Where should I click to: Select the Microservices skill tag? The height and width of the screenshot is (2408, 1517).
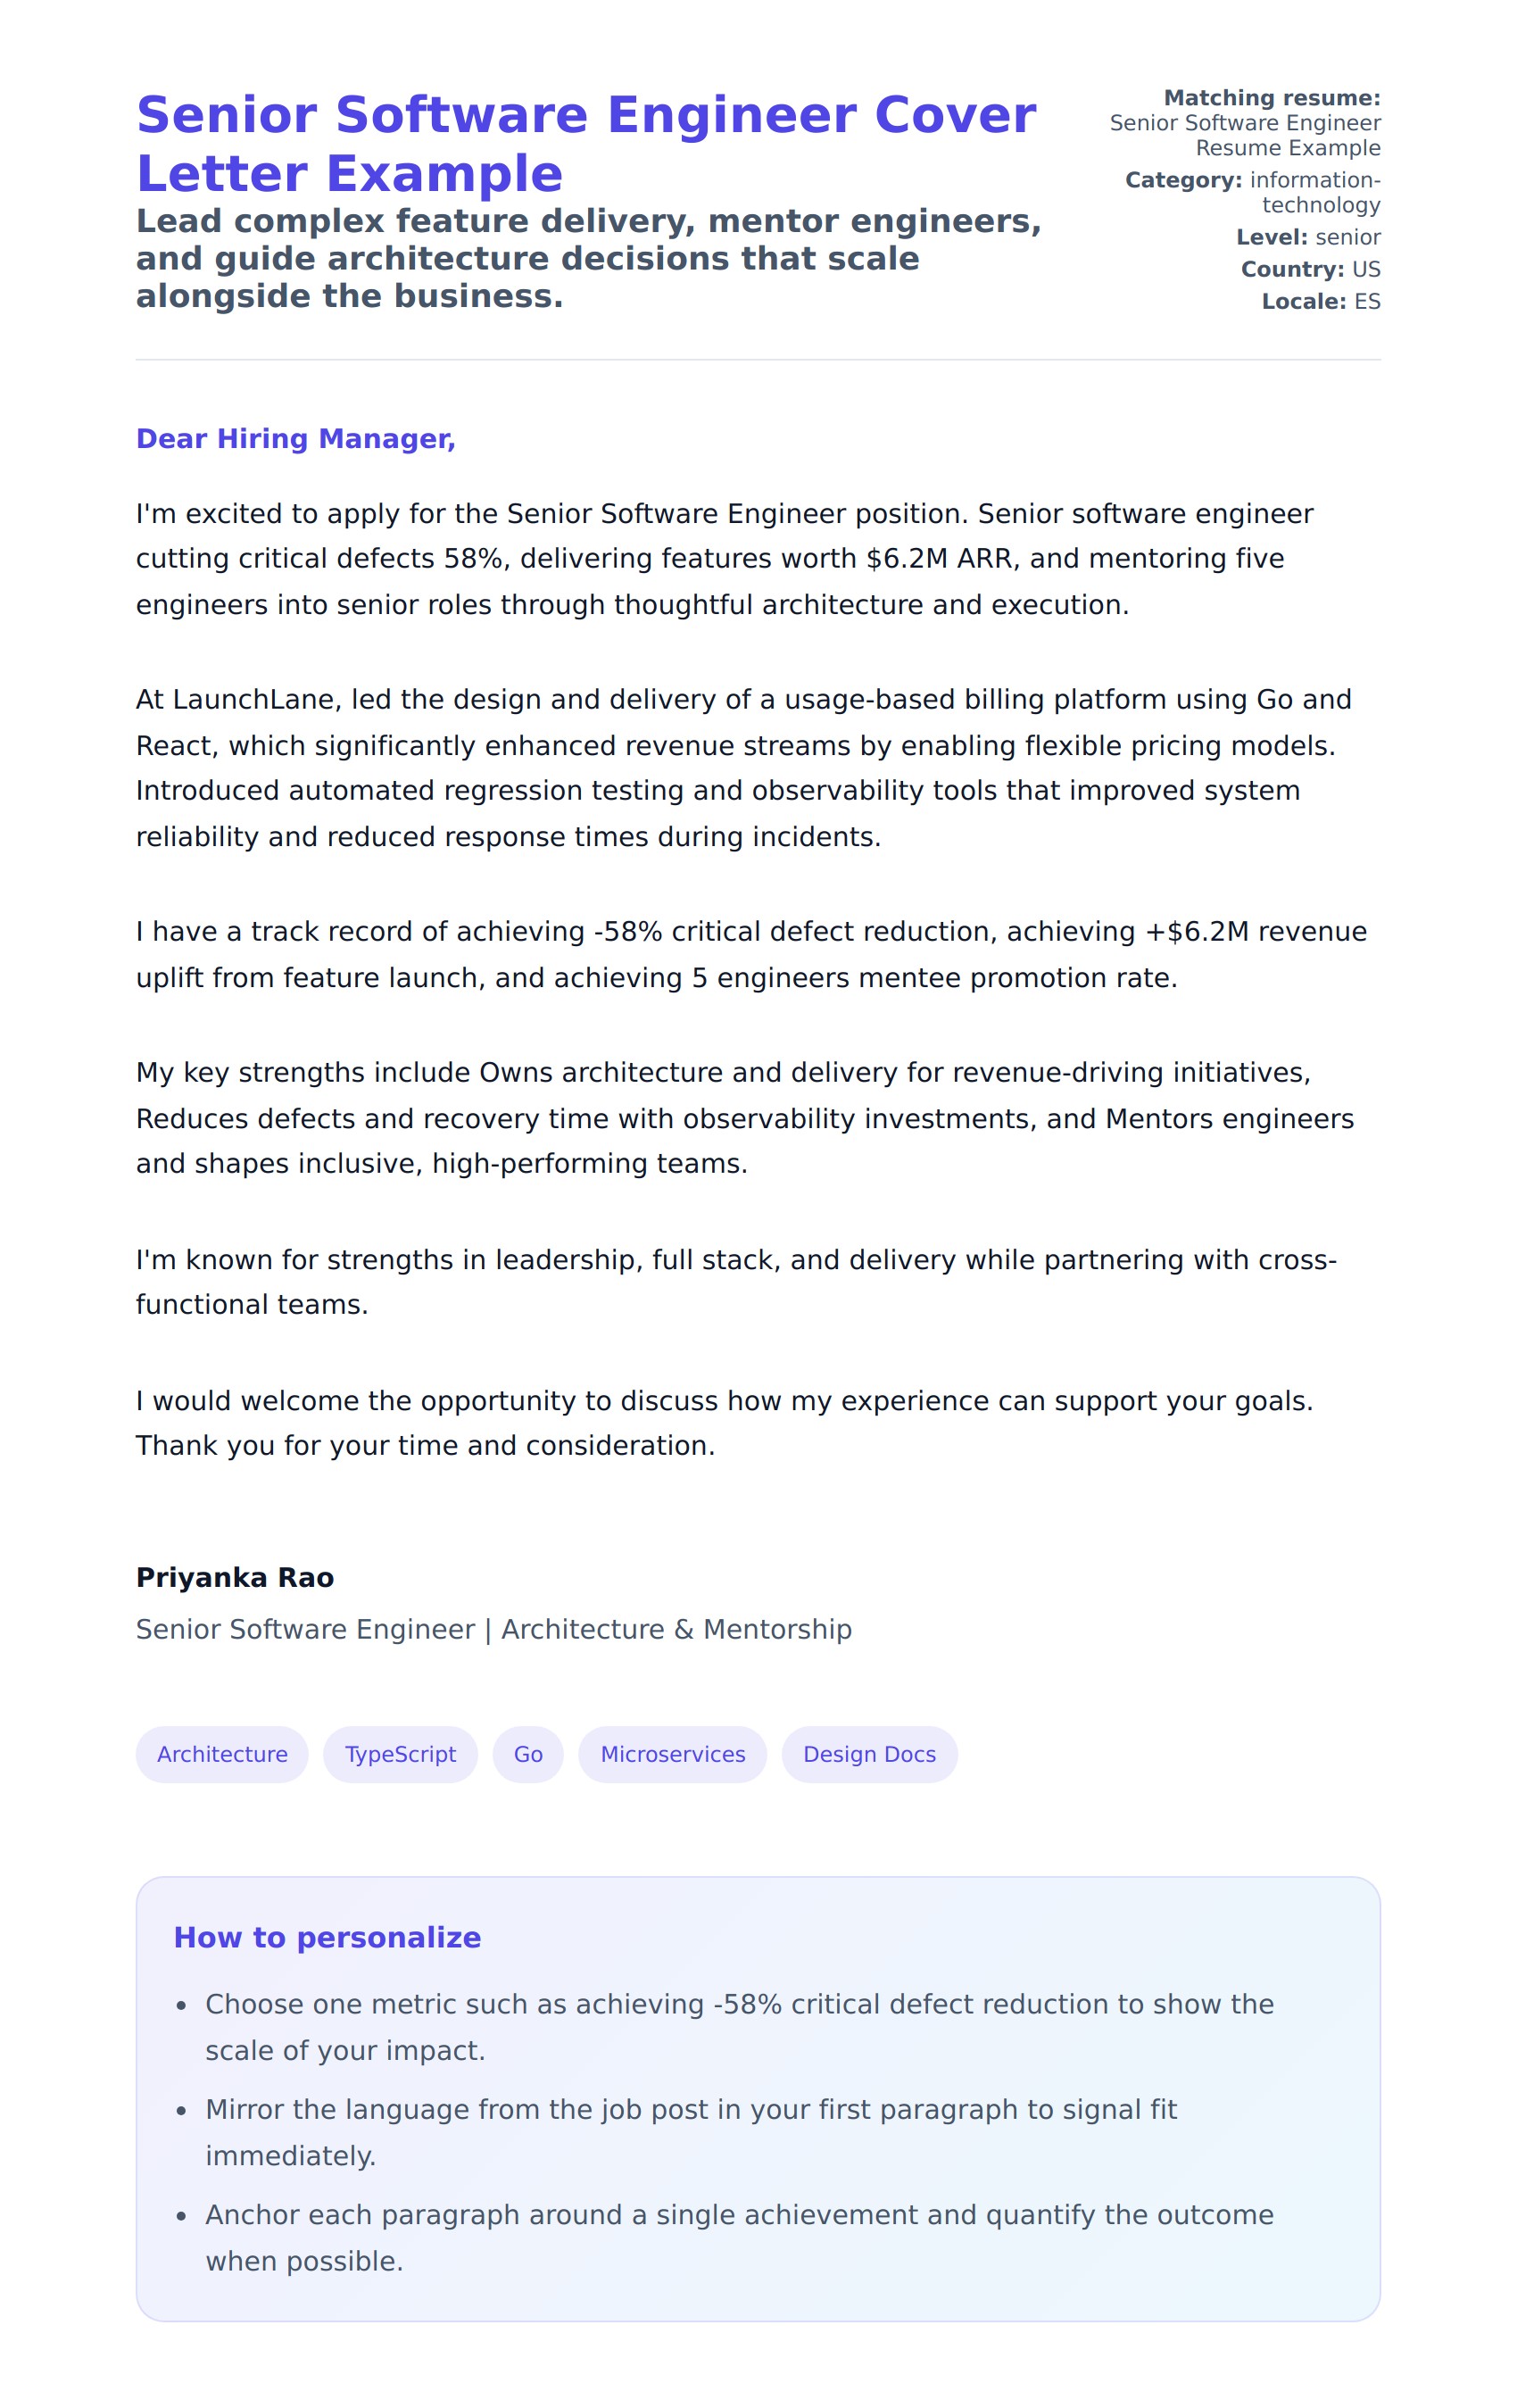(x=672, y=1754)
